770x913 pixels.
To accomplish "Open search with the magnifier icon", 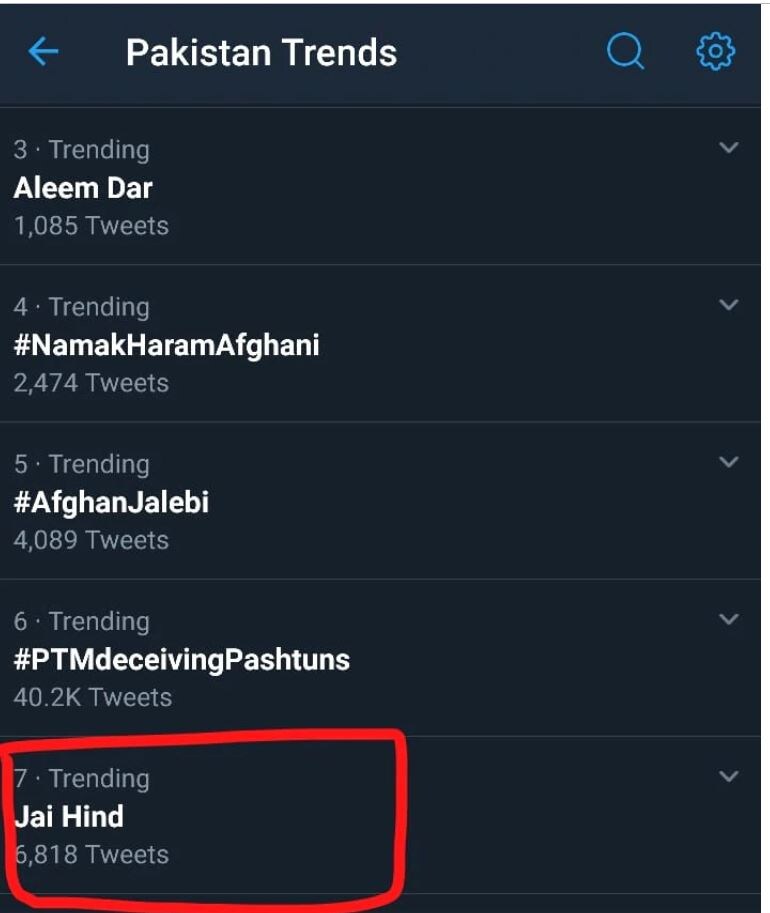I will coord(625,52).
